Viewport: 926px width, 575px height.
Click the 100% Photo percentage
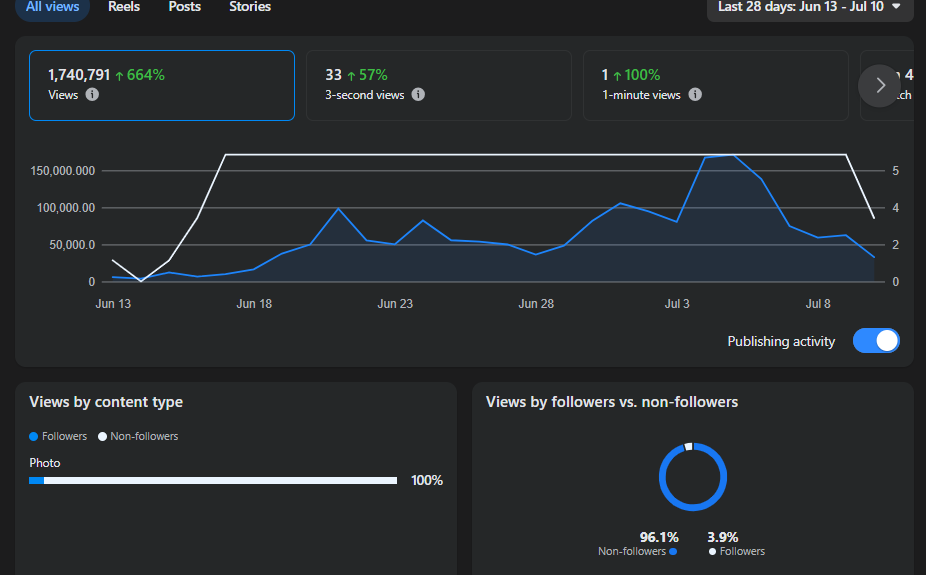427,481
